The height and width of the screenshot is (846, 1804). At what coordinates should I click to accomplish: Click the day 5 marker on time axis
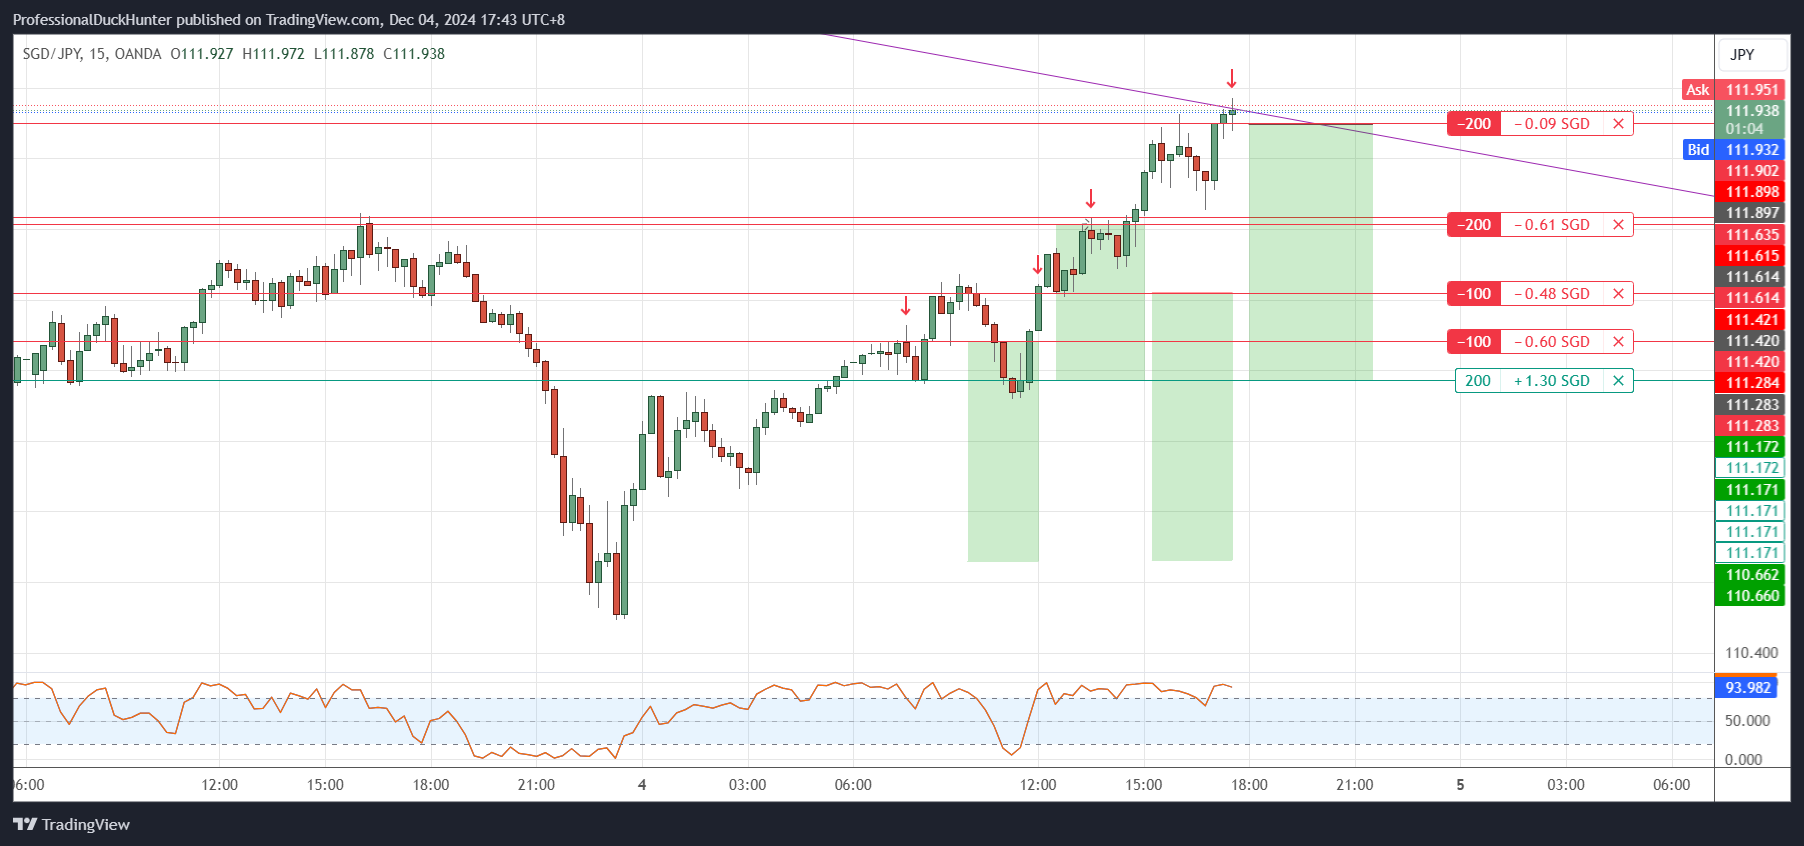1460,785
